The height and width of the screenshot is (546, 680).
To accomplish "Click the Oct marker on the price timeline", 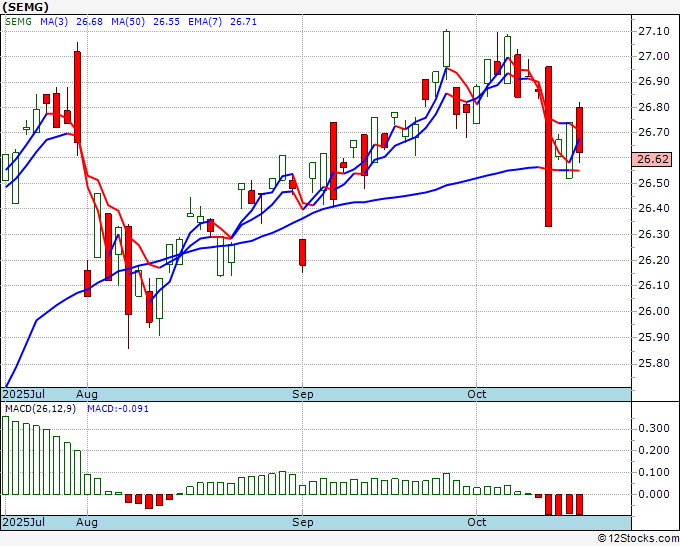I will pos(477,394).
